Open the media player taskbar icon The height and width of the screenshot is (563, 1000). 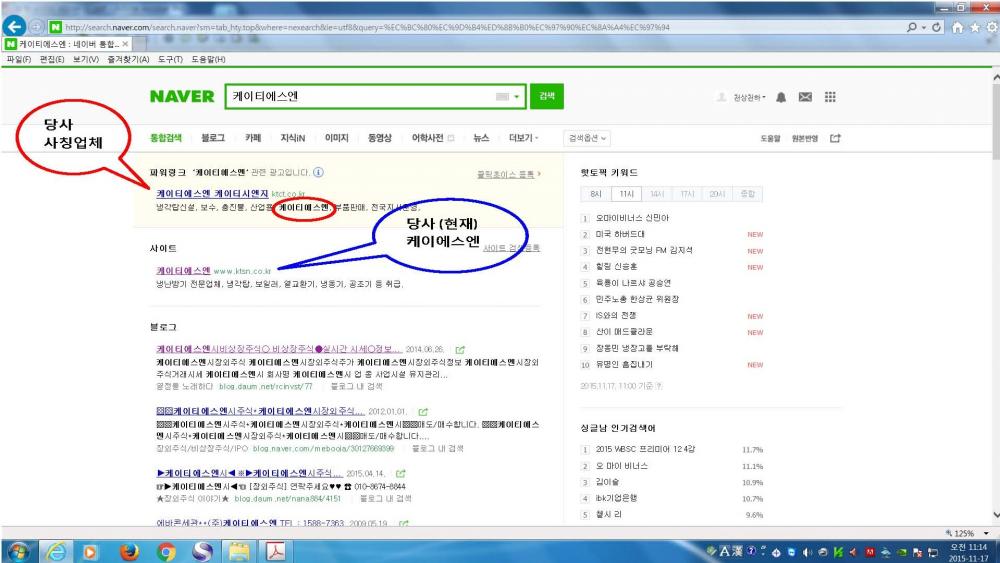coord(90,552)
